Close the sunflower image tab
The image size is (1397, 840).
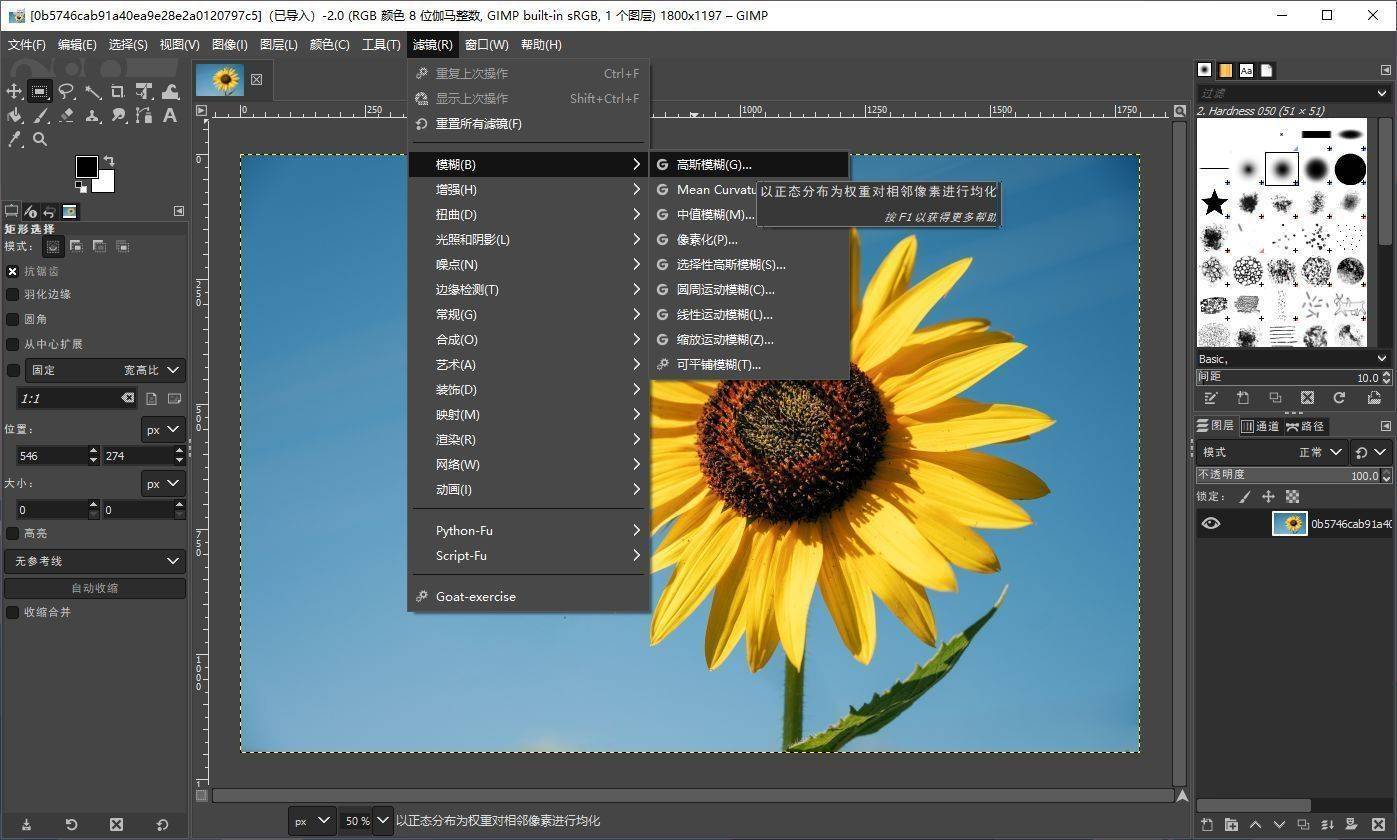[257, 79]
